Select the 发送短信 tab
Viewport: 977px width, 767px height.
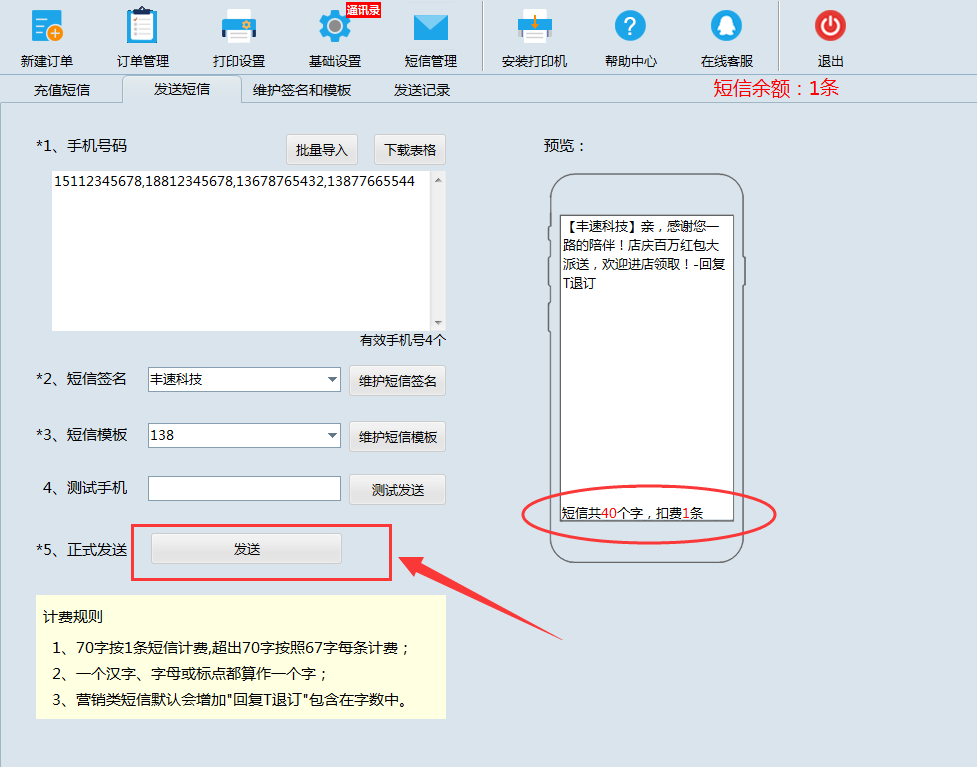tap(182, 89)
